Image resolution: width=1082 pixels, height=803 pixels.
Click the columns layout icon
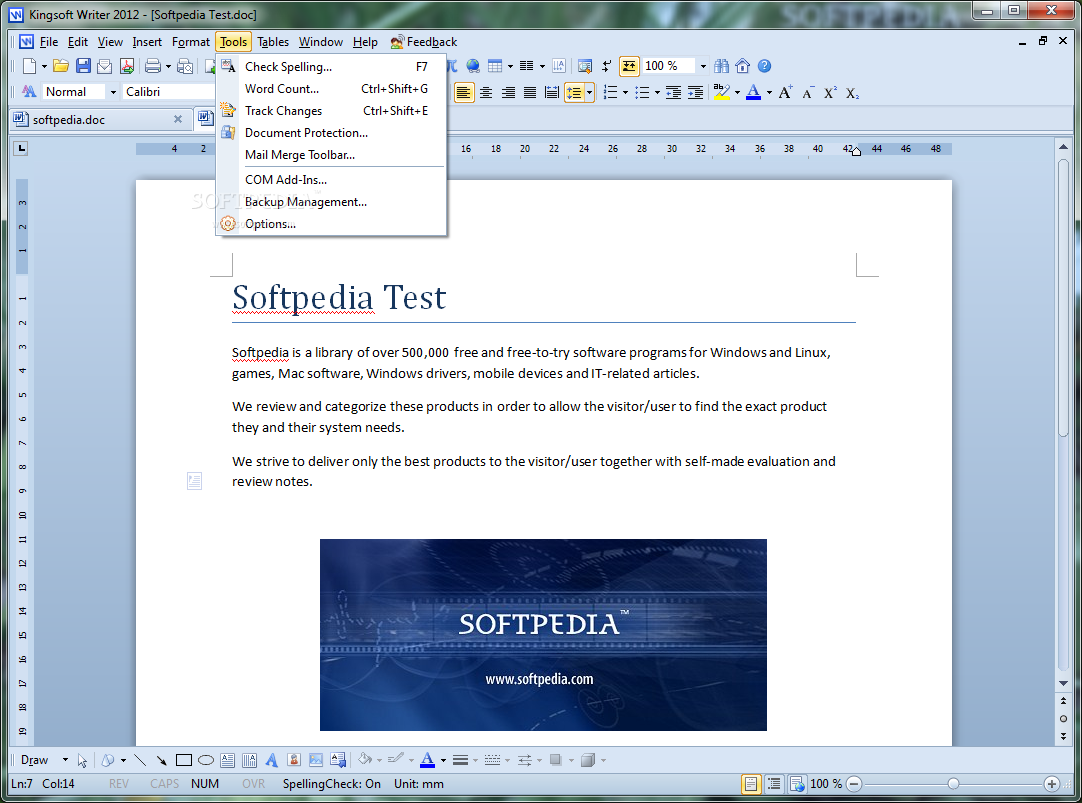pos(527,66)
